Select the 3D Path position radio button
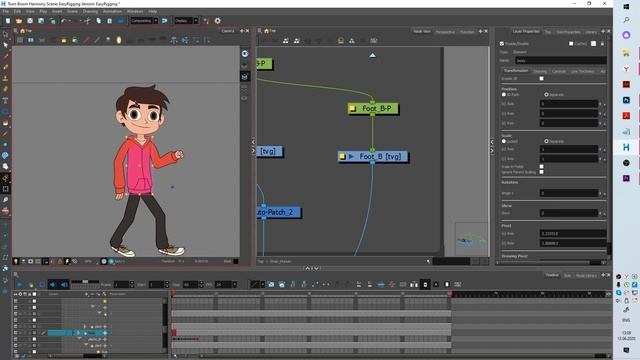The image size is (640, 360). tap(504, 94)
